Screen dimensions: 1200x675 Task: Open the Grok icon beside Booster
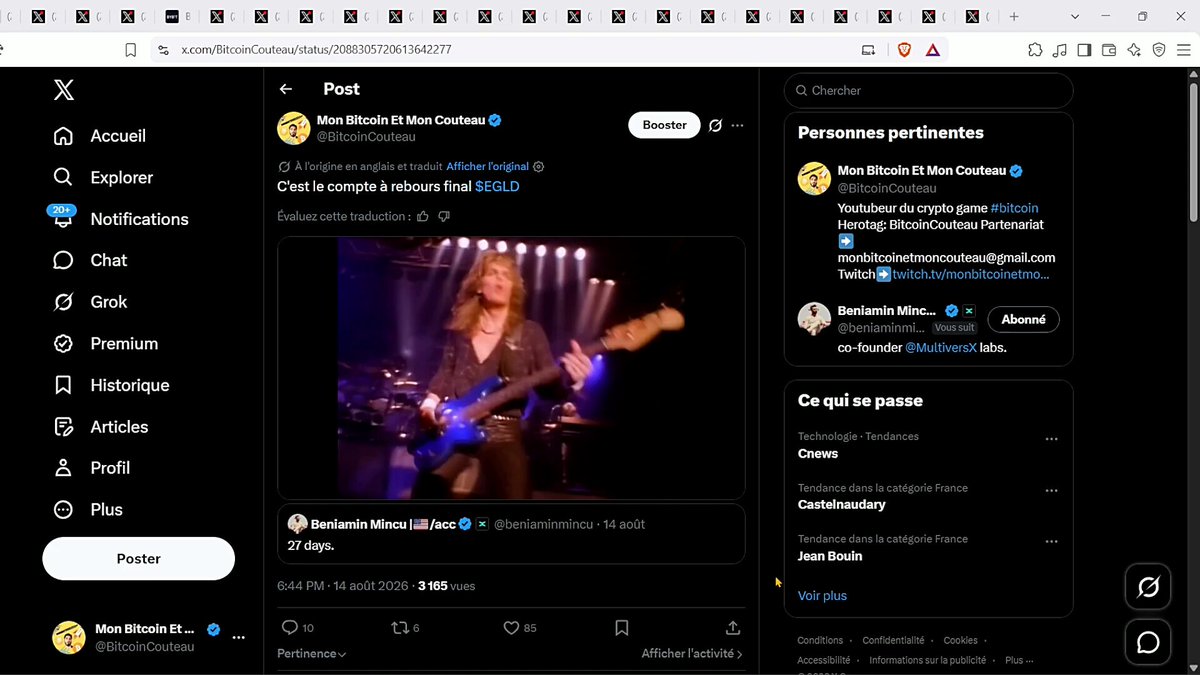tap(715, 125)
